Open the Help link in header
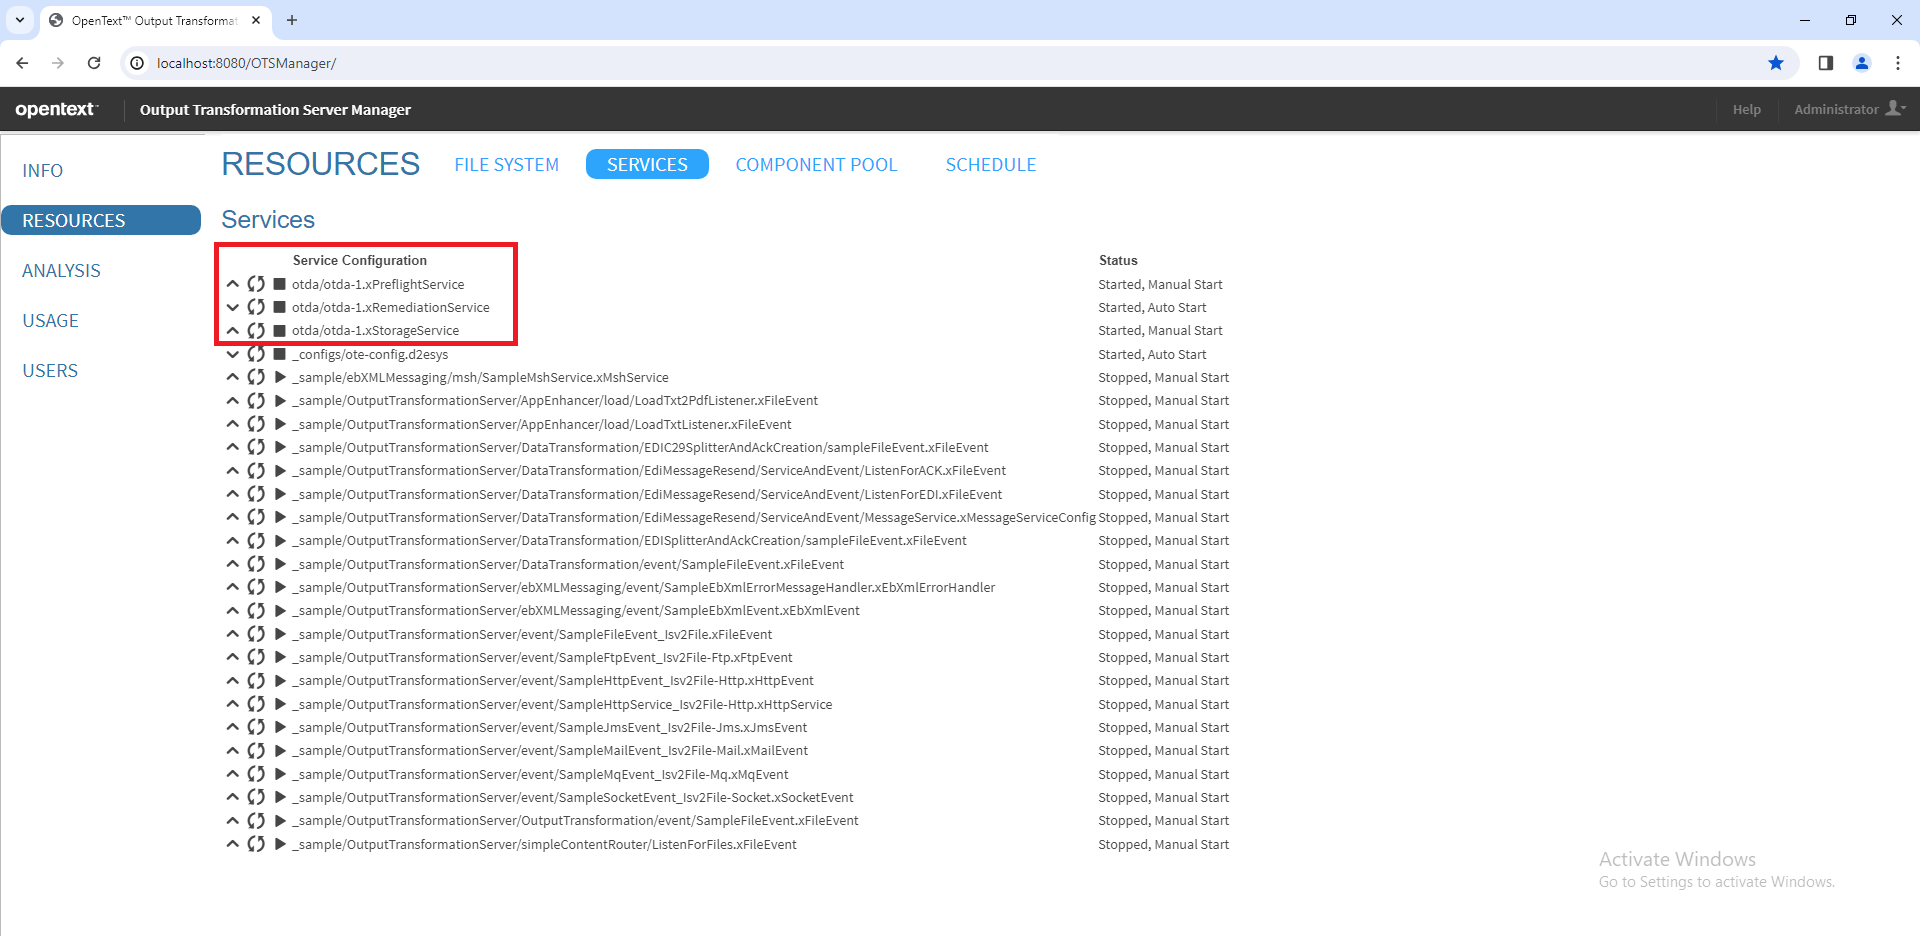This screenshot has width=1920, height=936. click(x=1746, y=110)
